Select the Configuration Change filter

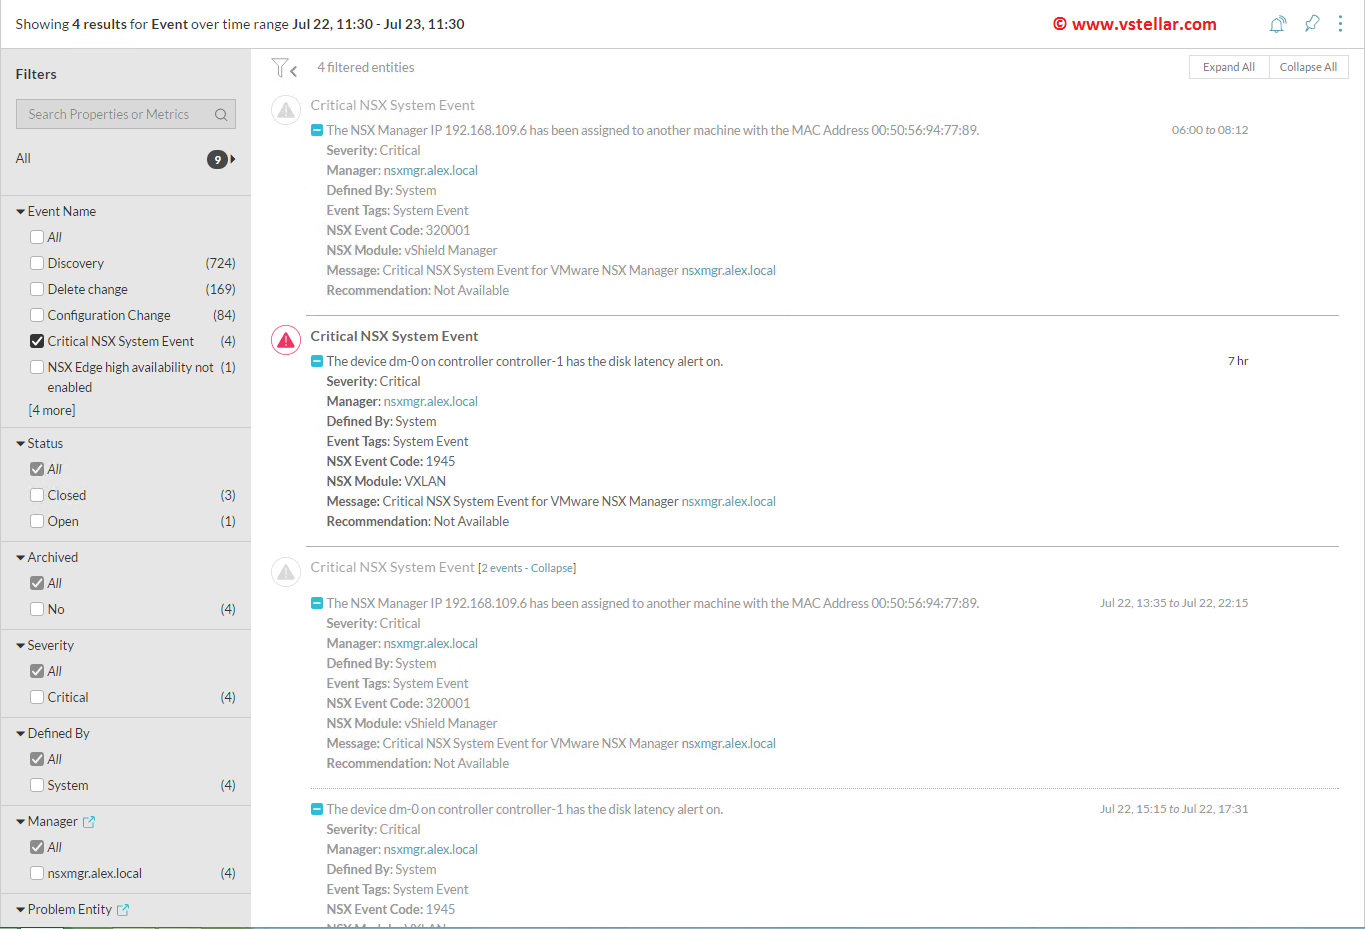[37, 315]
